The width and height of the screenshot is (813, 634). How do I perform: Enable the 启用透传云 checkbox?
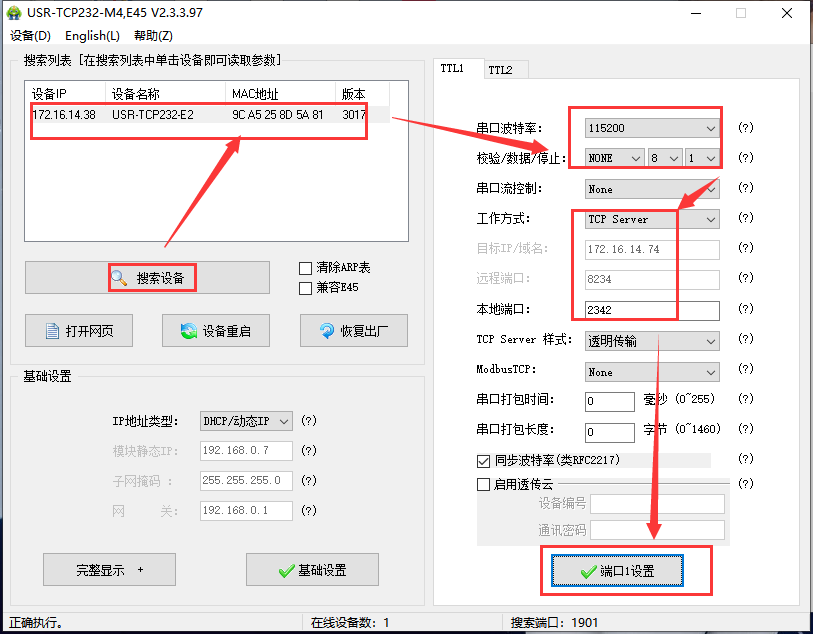tap(484, 484)
